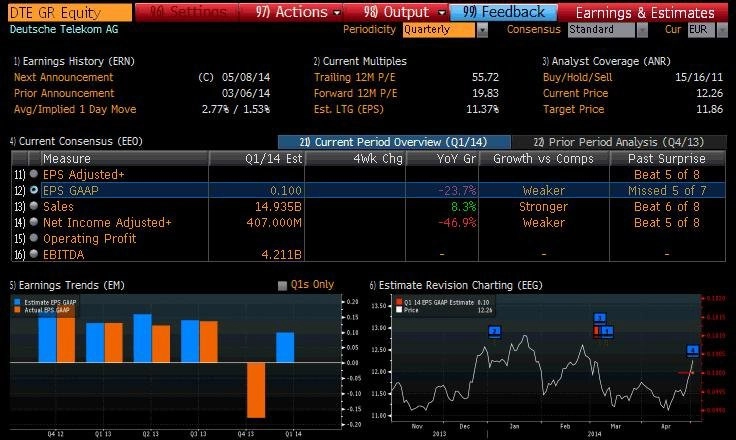This screenshot has width=736, height=440.
Task: Select the Net Income Adjusted+ radio button
Action: click(34, 222)
